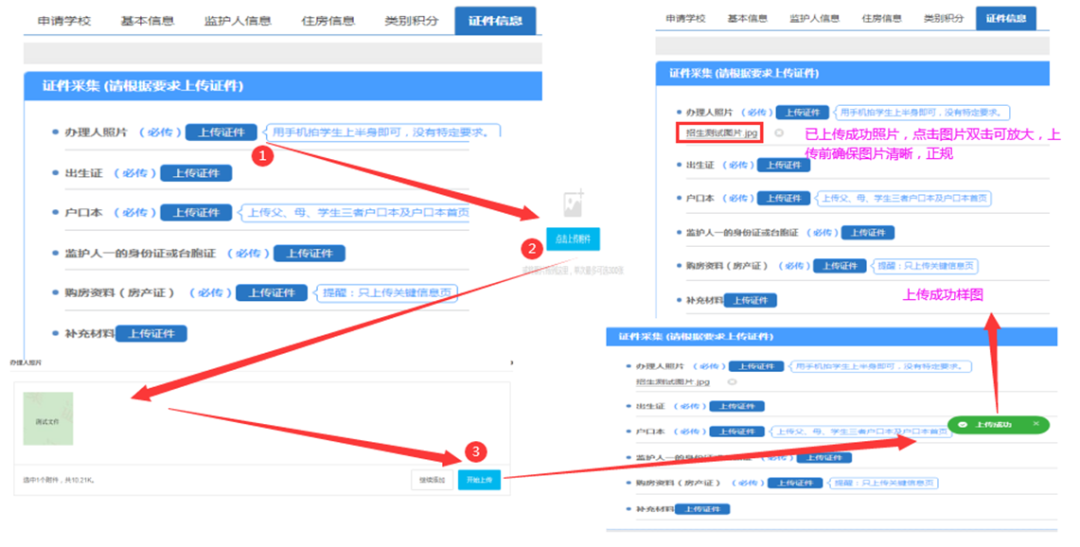Click 提醒:只上传关键信息页 hint in the pink-annotated form
The image size is (1080, 547).
pos(926,266)
